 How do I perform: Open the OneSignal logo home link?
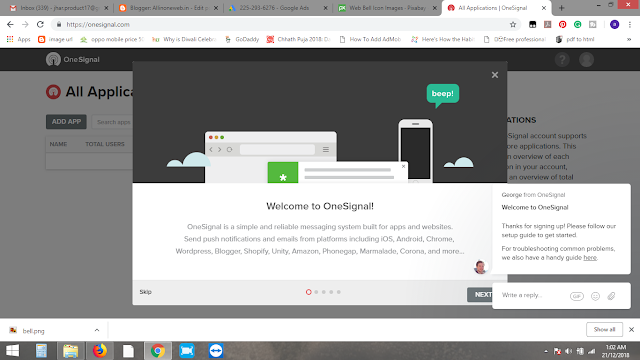pyautogui.click(x=73, y=60)
